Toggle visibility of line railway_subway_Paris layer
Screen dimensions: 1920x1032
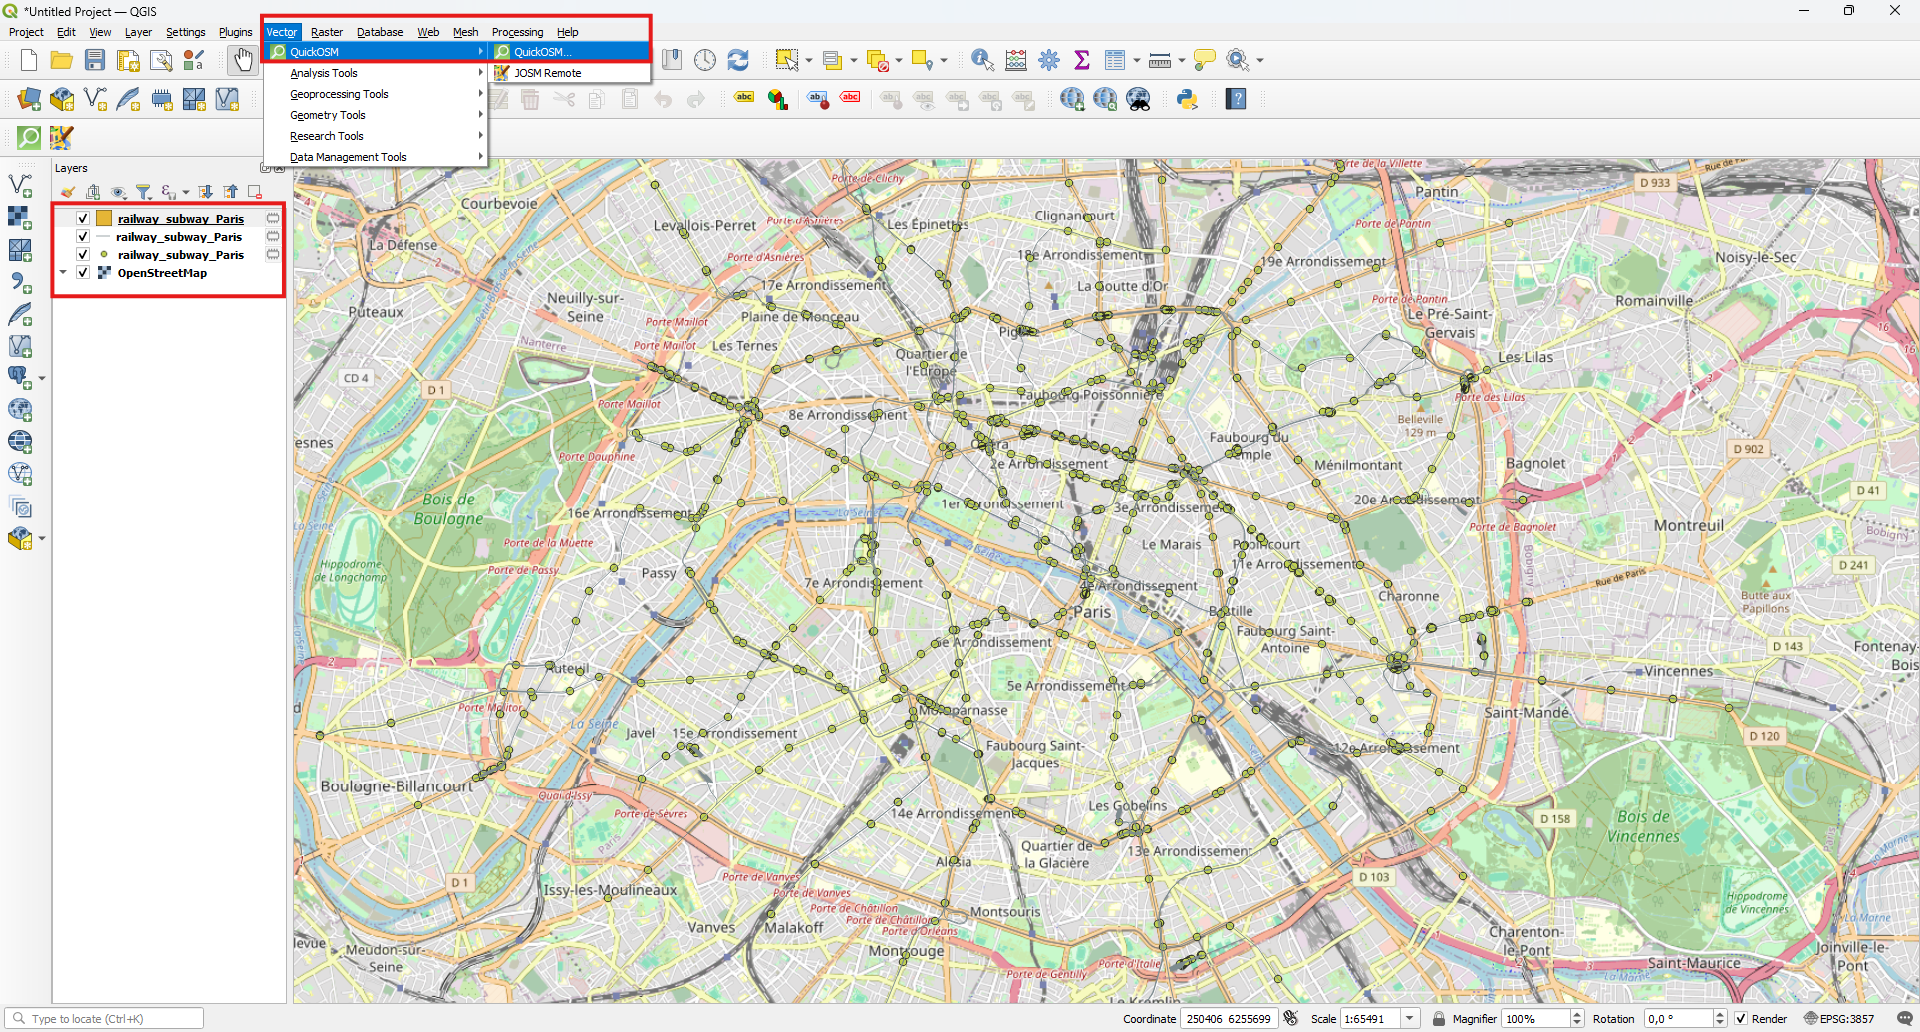click(83, 237)
